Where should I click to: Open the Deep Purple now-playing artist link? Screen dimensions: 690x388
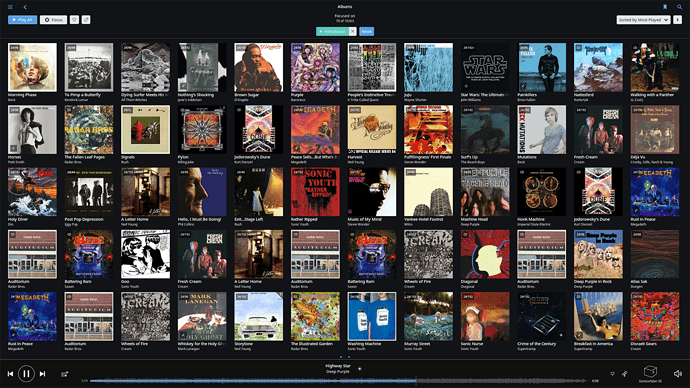coord(338,372)
